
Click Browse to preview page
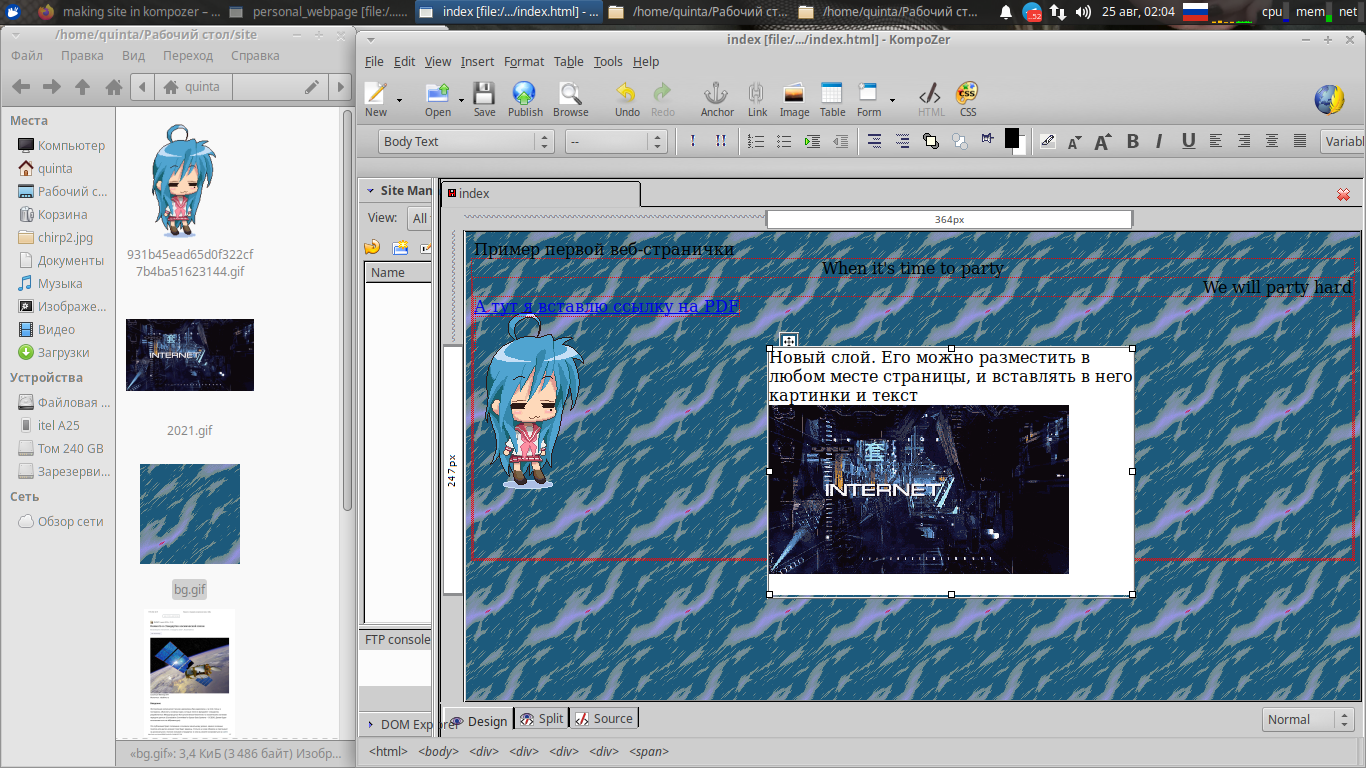570,99
